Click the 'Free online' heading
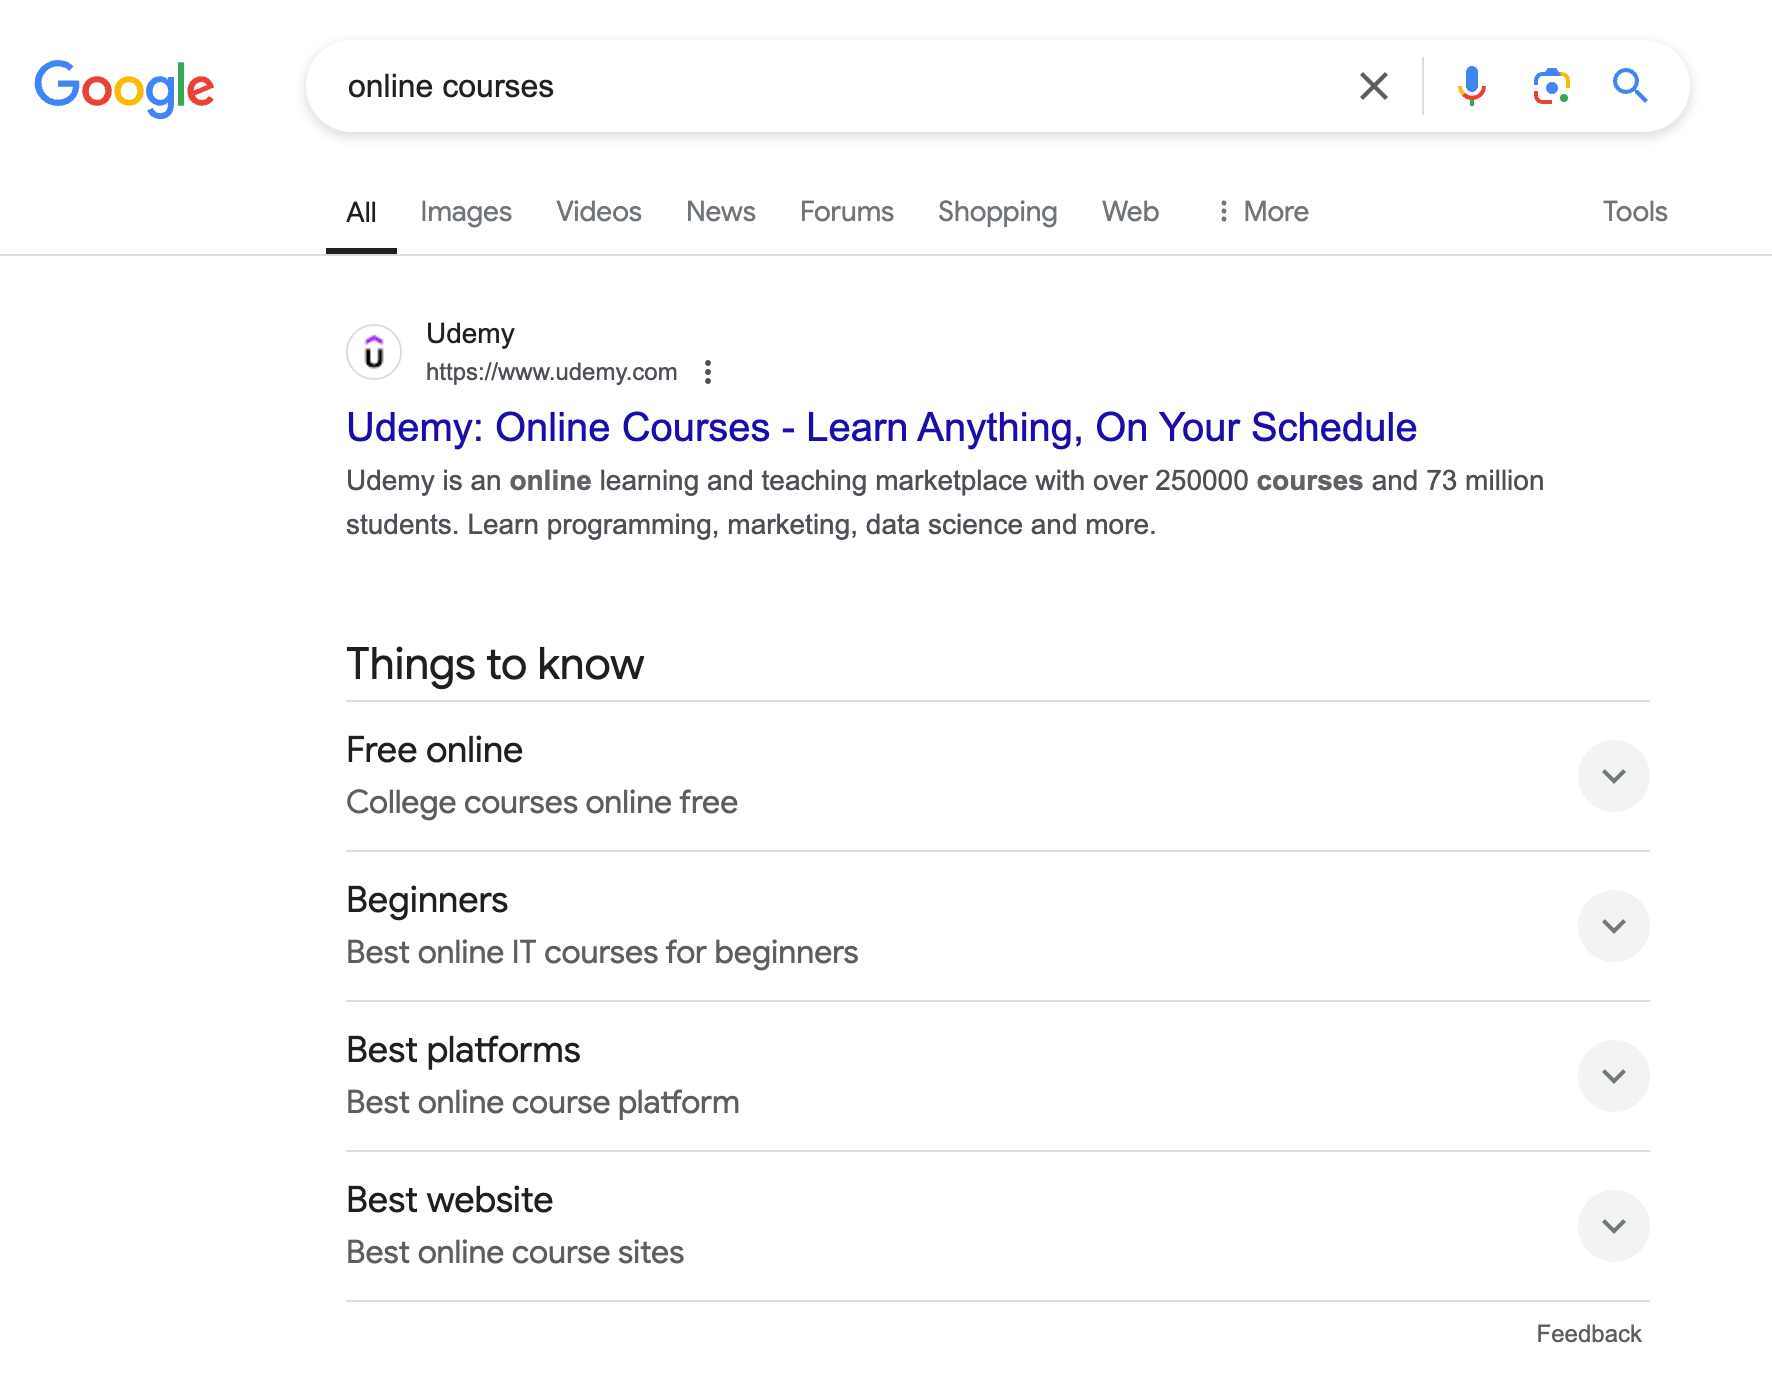The width and height of the screenshot is (1772, 1390). pyautogui.click(x=434, y=750)
